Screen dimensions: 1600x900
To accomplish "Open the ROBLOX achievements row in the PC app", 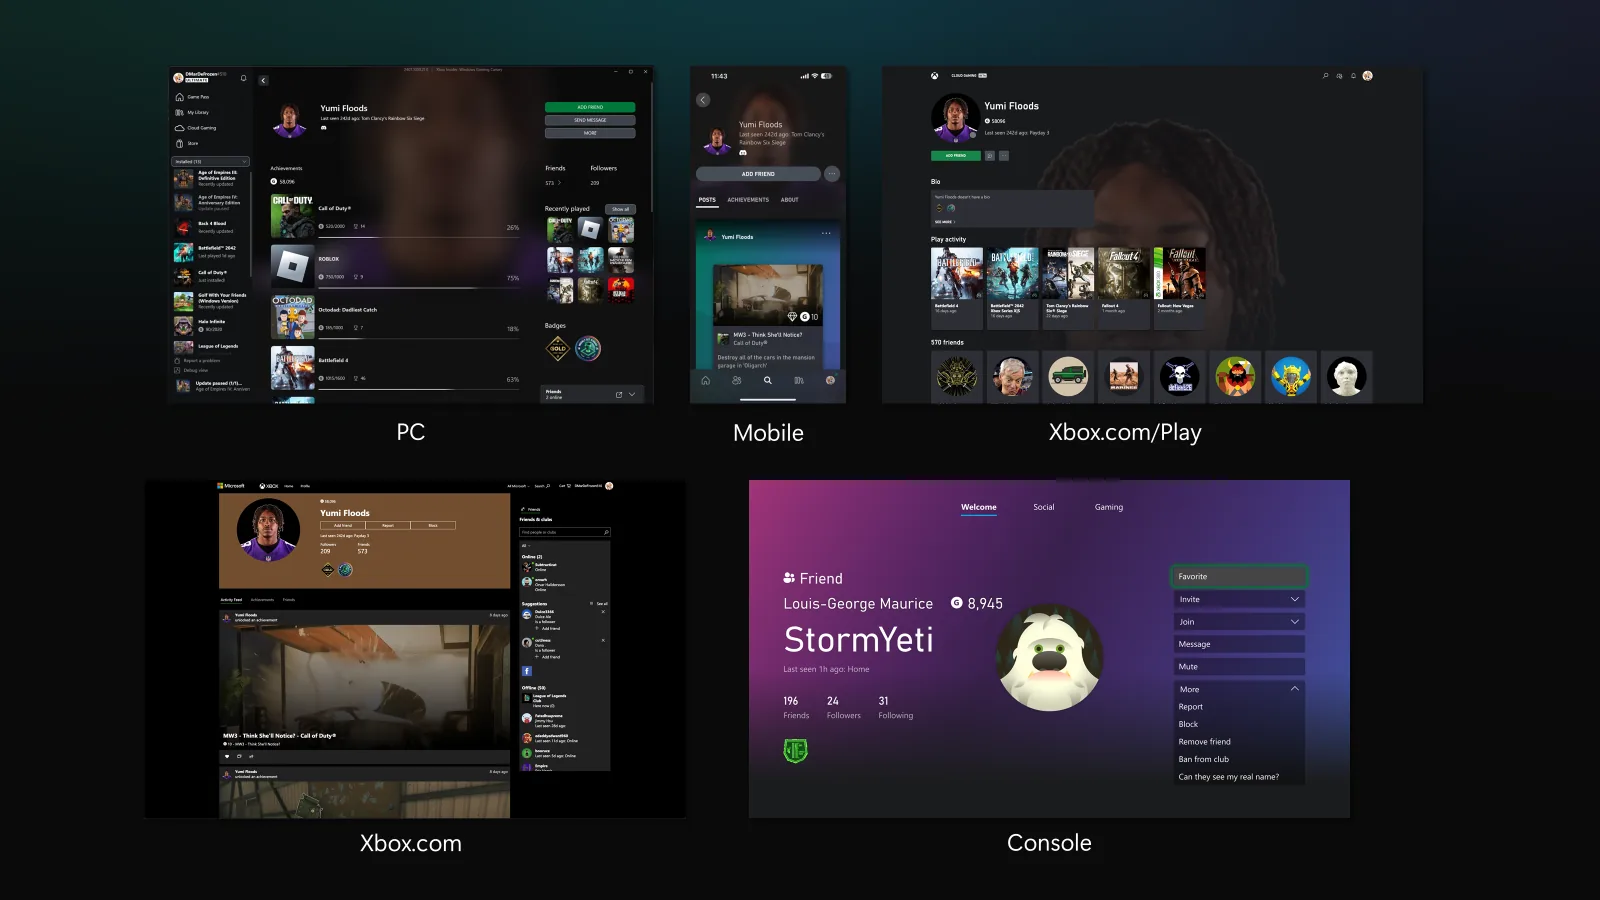I will point(395,267).
